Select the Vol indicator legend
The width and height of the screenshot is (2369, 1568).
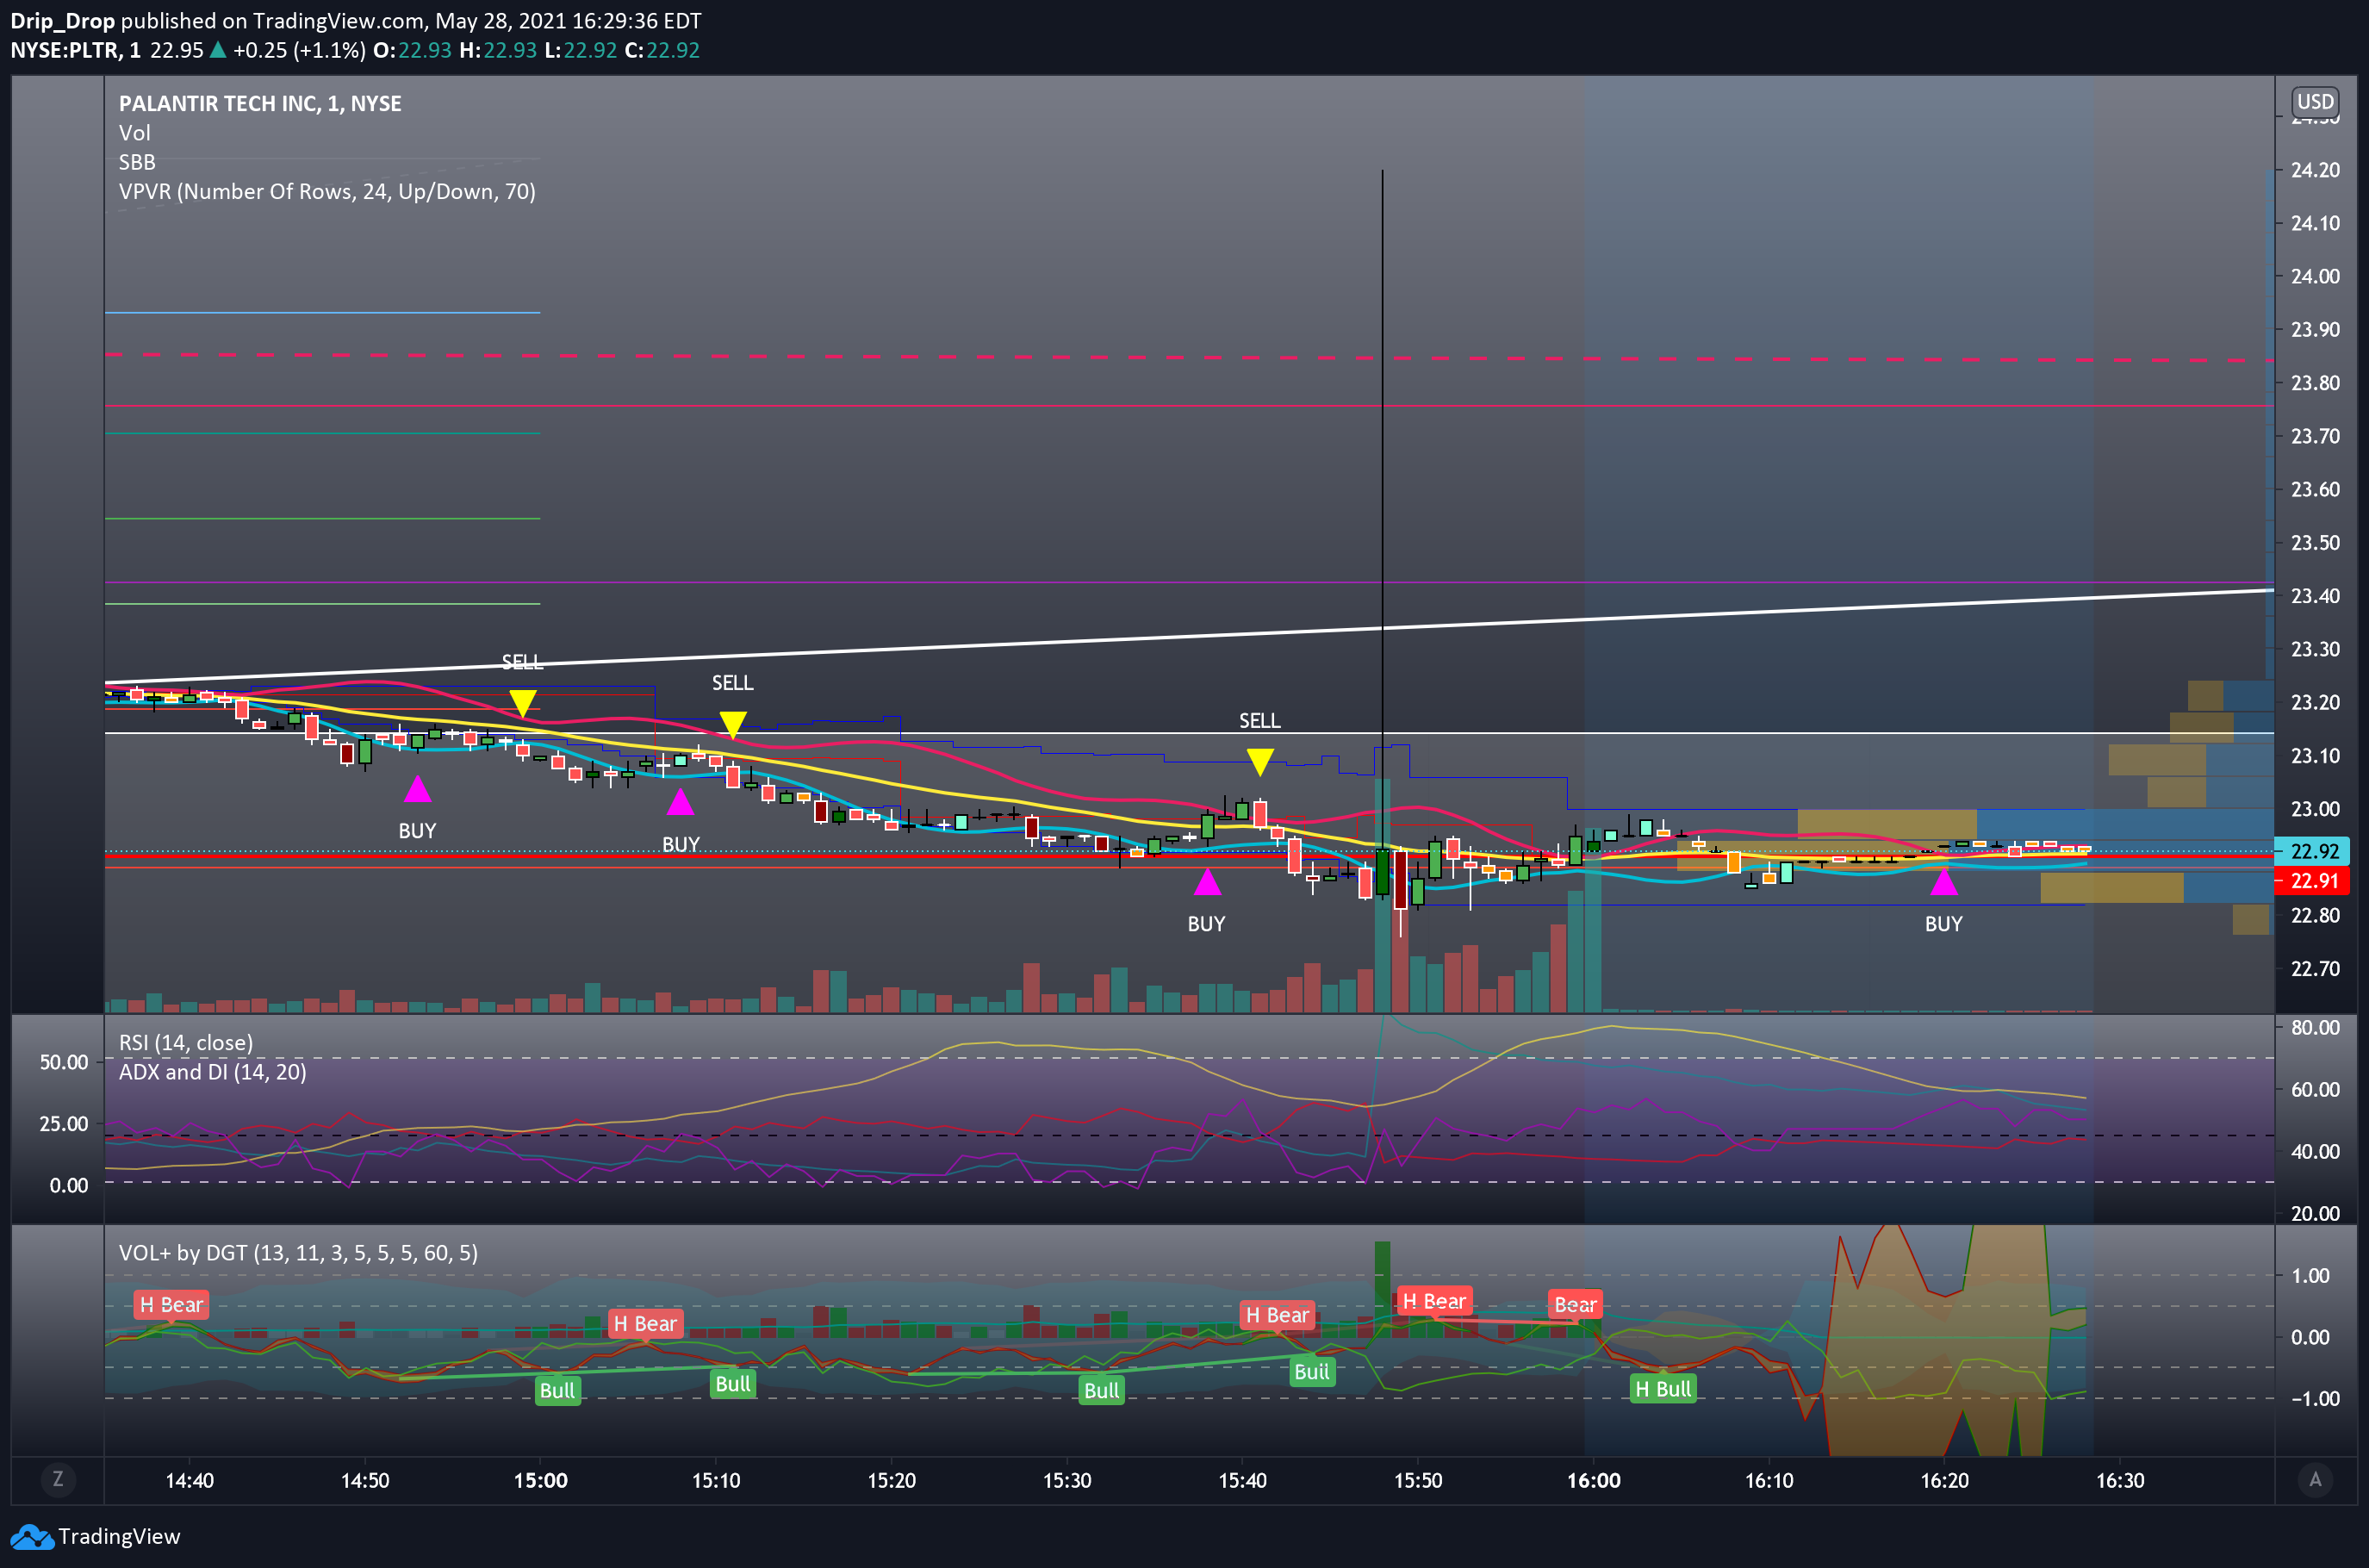tap(135, 133)
